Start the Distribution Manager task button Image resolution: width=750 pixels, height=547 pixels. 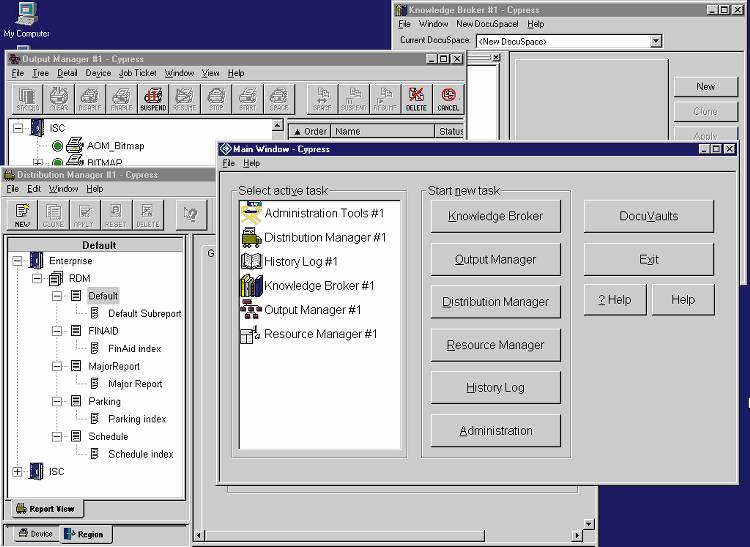click(x=496, y=302)
